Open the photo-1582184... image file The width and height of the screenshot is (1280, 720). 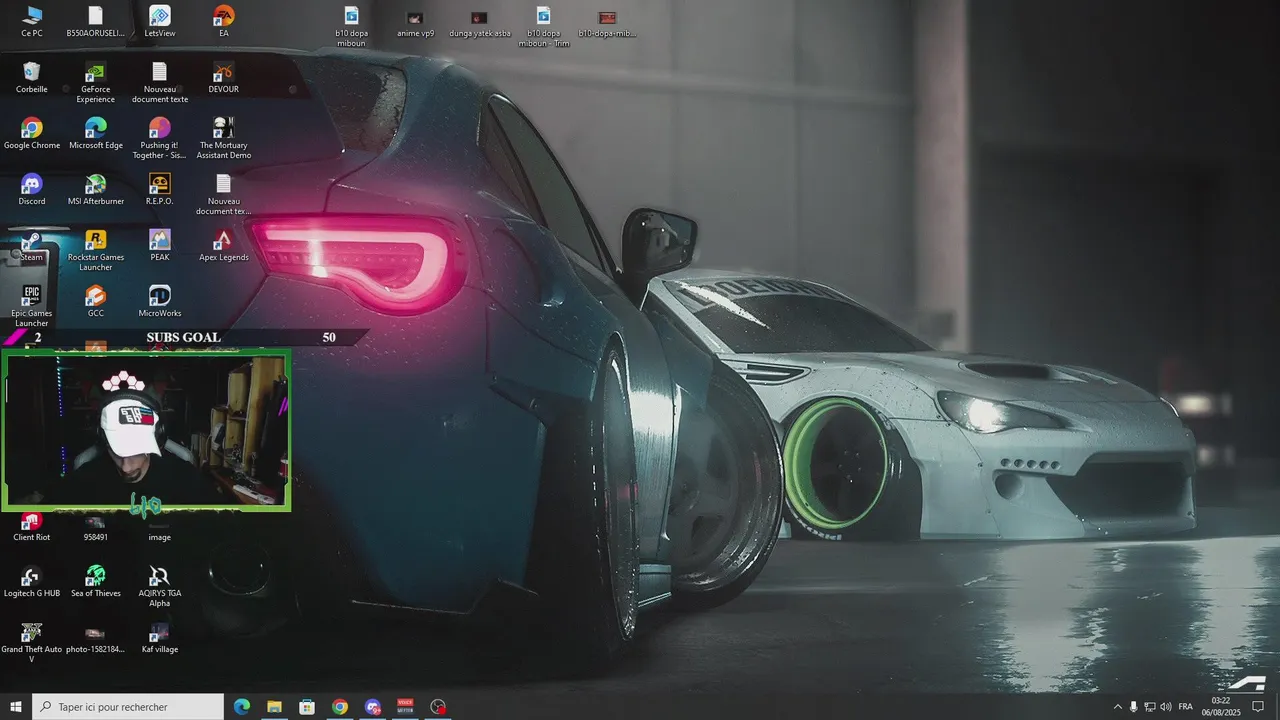[95, 637]
